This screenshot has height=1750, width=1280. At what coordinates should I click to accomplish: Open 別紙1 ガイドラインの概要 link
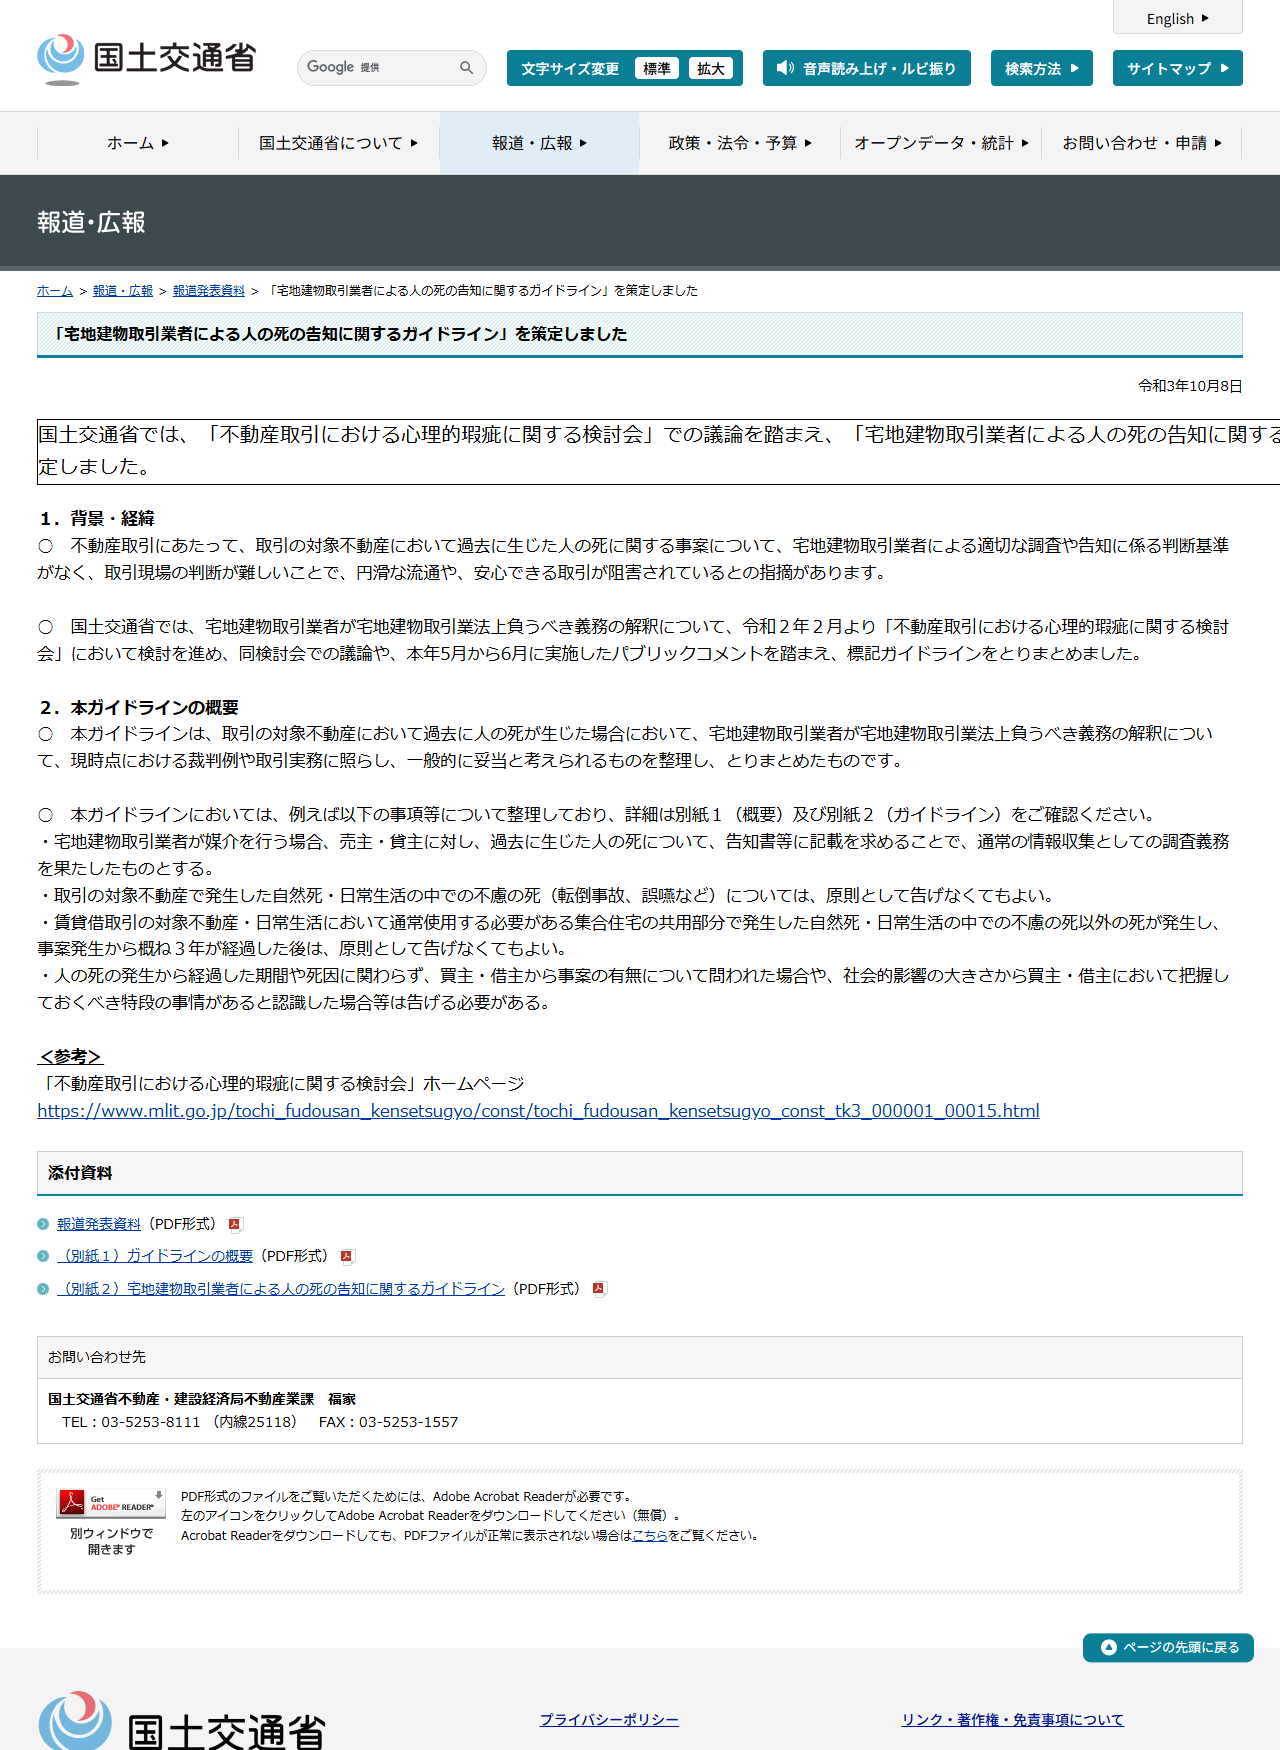coord(155,1256)
